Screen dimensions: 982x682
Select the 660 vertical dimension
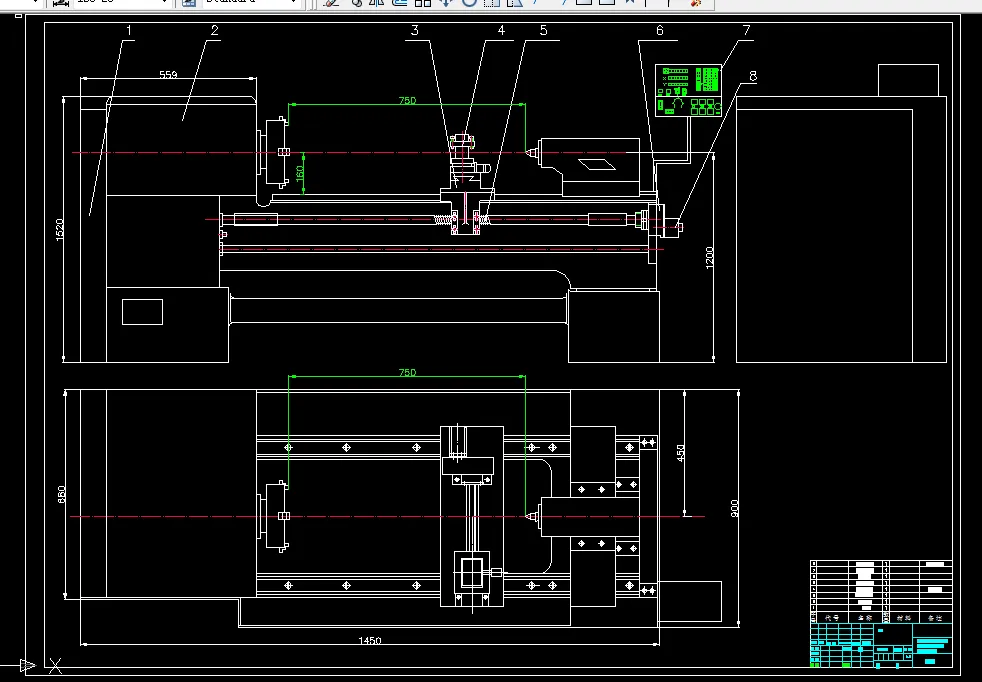(61, 494)
